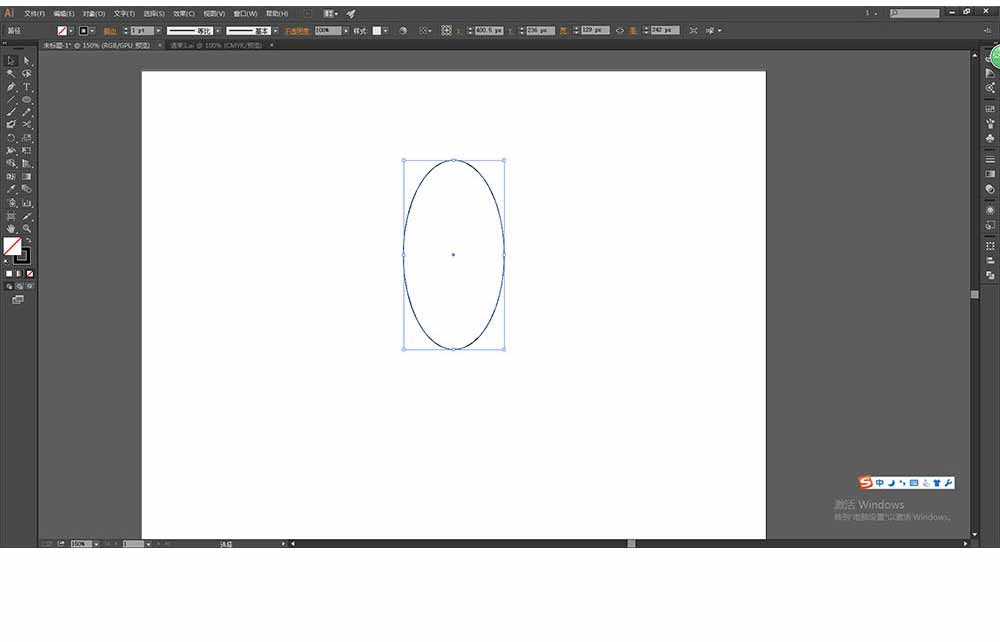Open the Symbols panel club icon
Image resolution: width=1000 pixels, height=642 pixels.
[990, 138]
